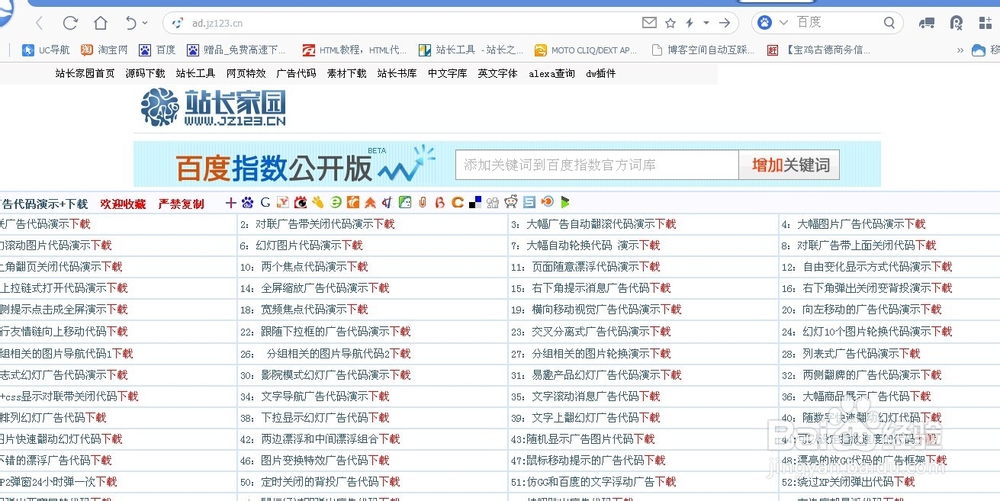
Task: Click the purple plus share icon
Action: coord(231,203)
